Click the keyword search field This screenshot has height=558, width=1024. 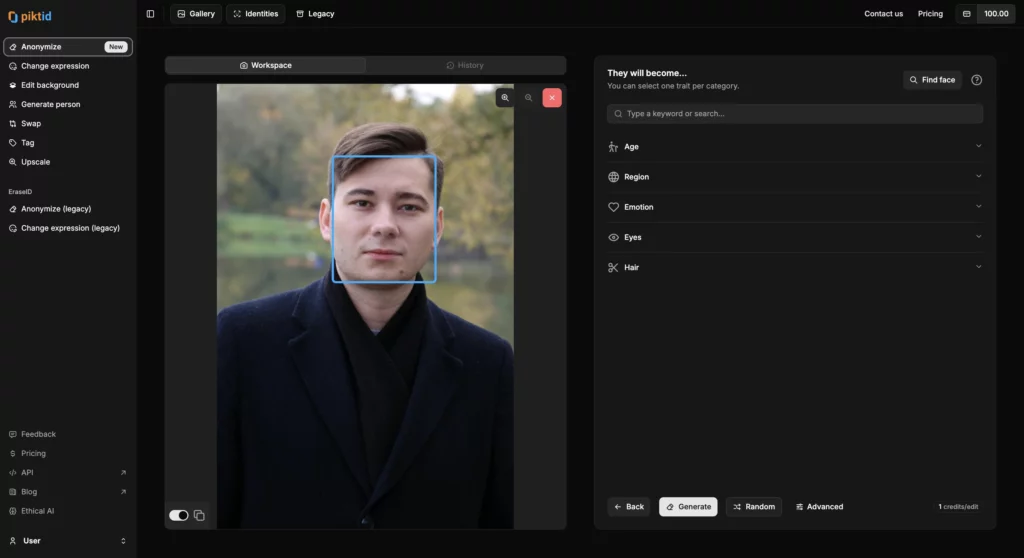pyautogui.click(x=795, y=114)
